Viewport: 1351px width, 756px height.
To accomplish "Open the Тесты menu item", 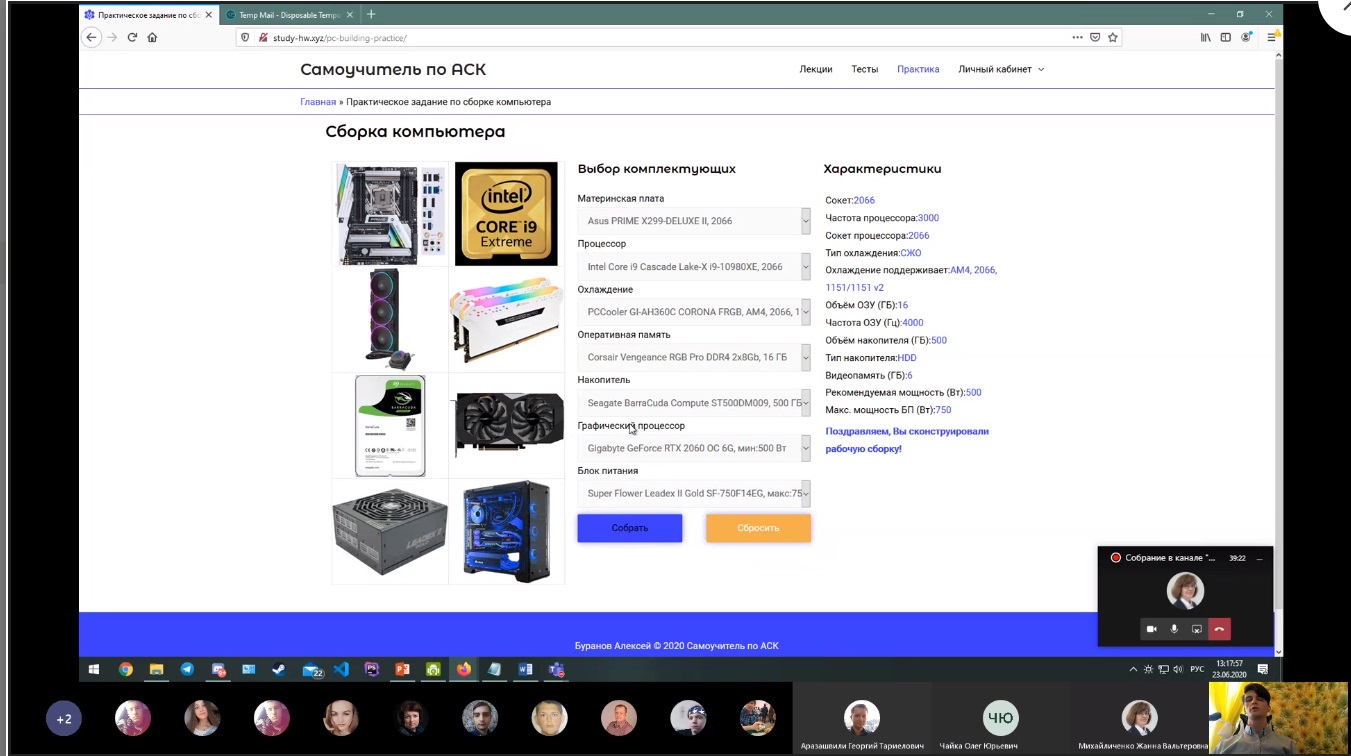I will (865, 69).
